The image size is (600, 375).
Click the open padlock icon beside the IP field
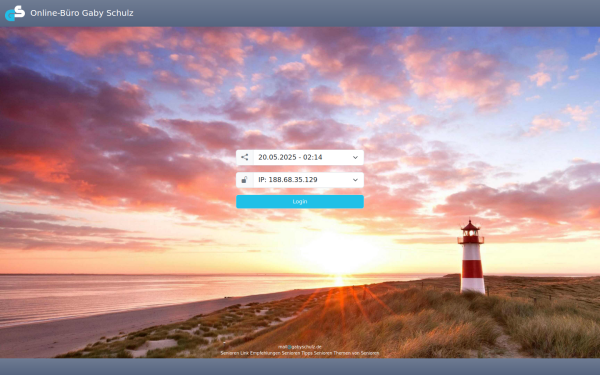245,180
